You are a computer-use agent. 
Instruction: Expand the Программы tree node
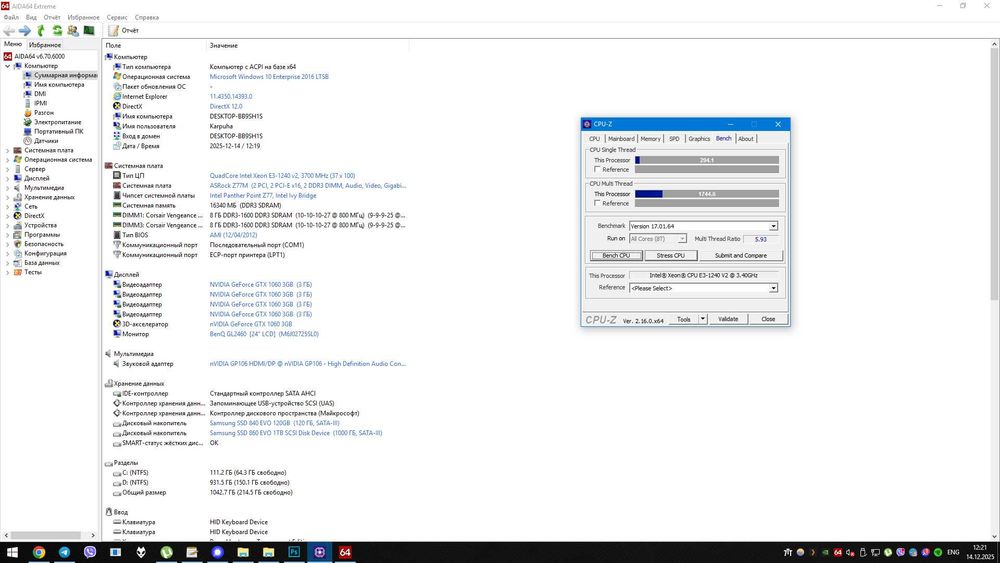point(8,235)
